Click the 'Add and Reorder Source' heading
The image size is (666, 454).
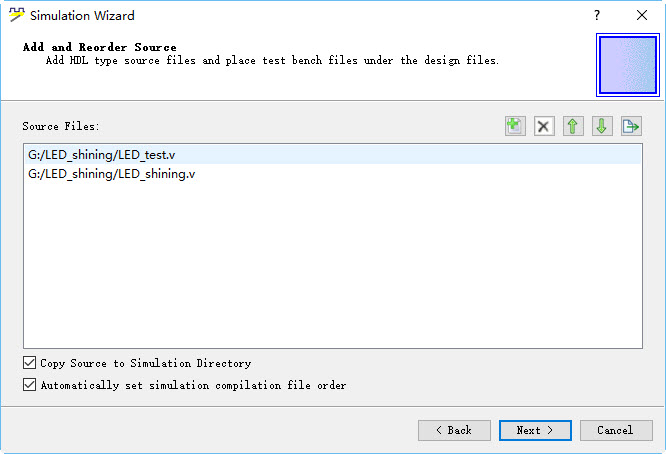pyautogui.click(x=99, y=47)
